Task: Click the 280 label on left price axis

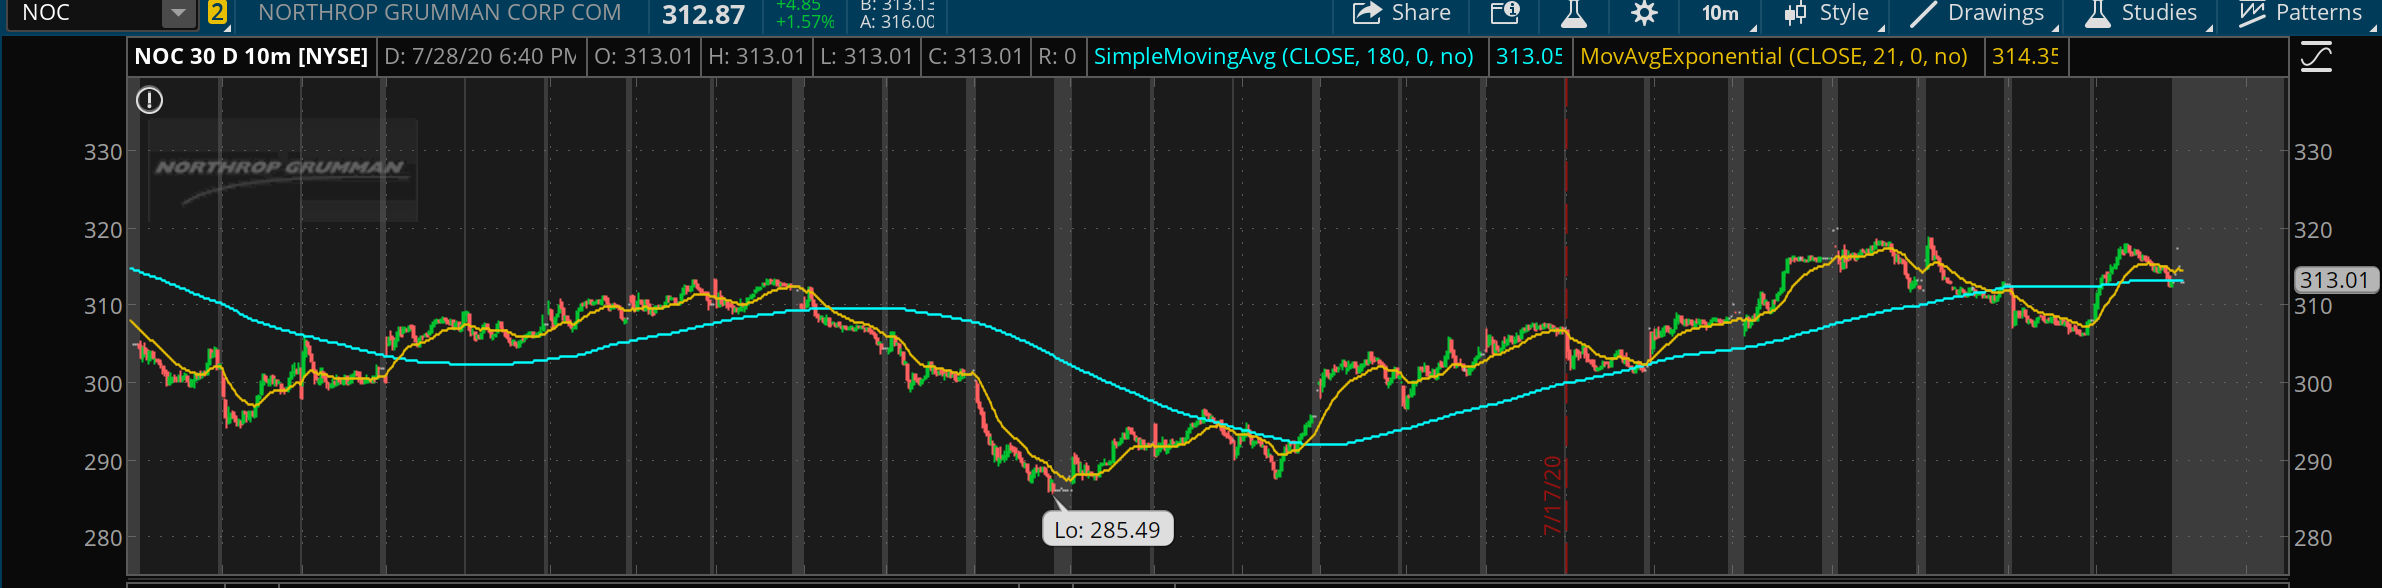Action: coord(103,538)
